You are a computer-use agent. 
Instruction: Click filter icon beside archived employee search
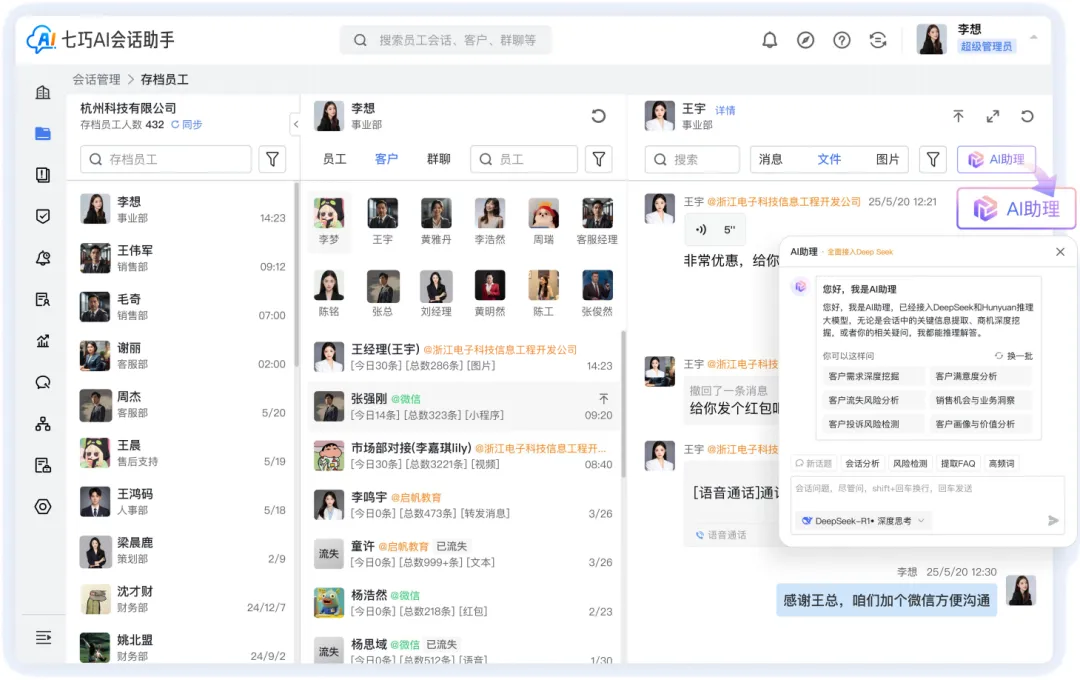272,159
